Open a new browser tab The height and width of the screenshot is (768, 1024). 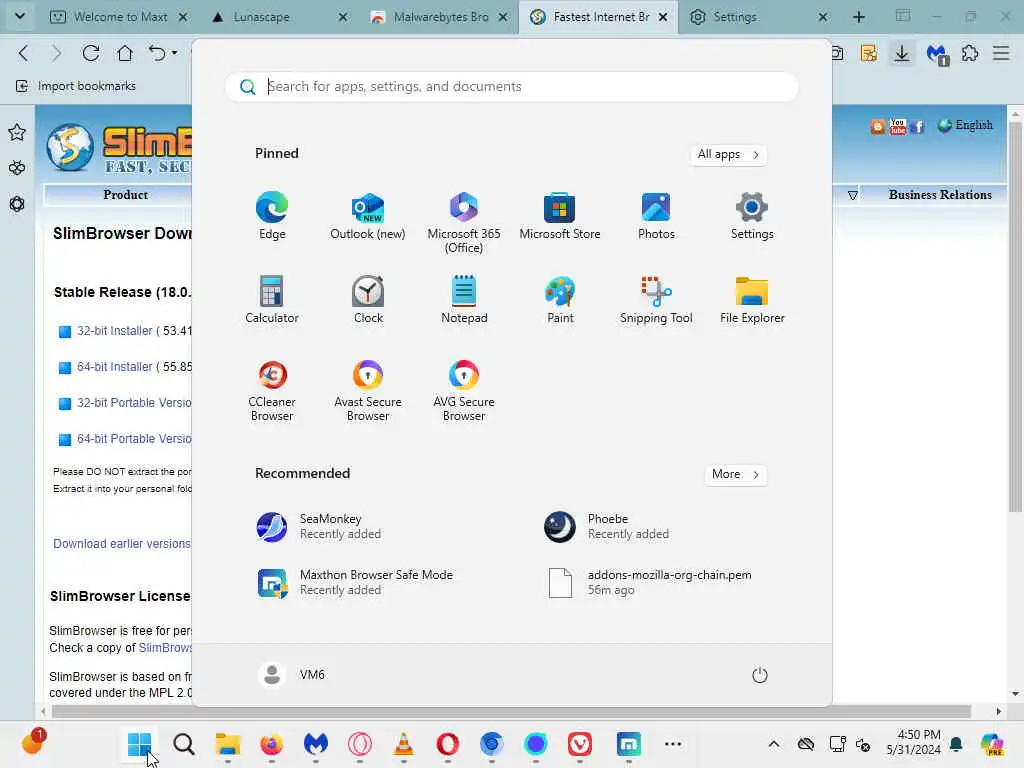859,17
